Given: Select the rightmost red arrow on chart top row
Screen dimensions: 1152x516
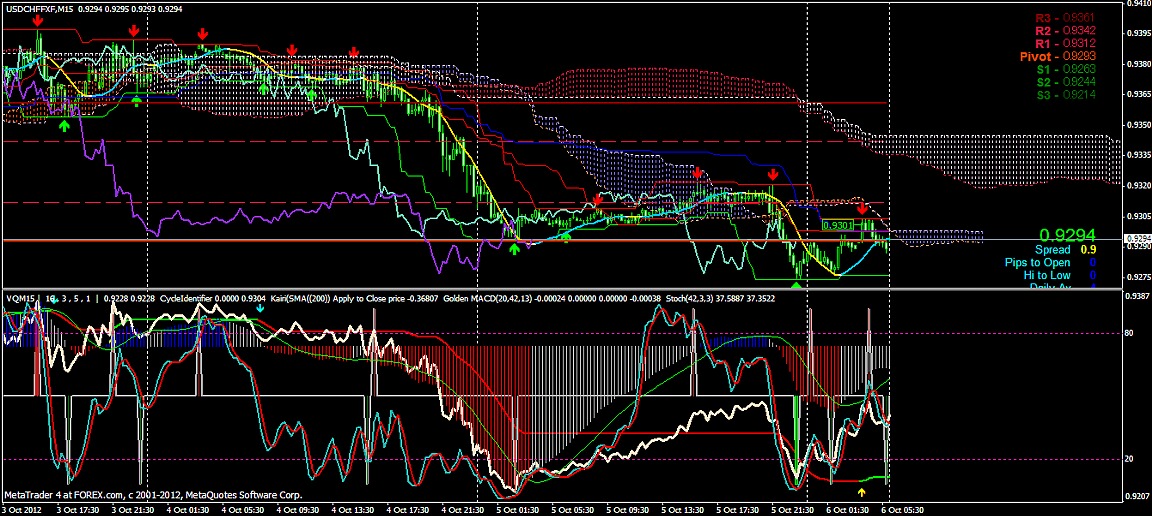Looking at the screenshot, I should pos(354,51).
